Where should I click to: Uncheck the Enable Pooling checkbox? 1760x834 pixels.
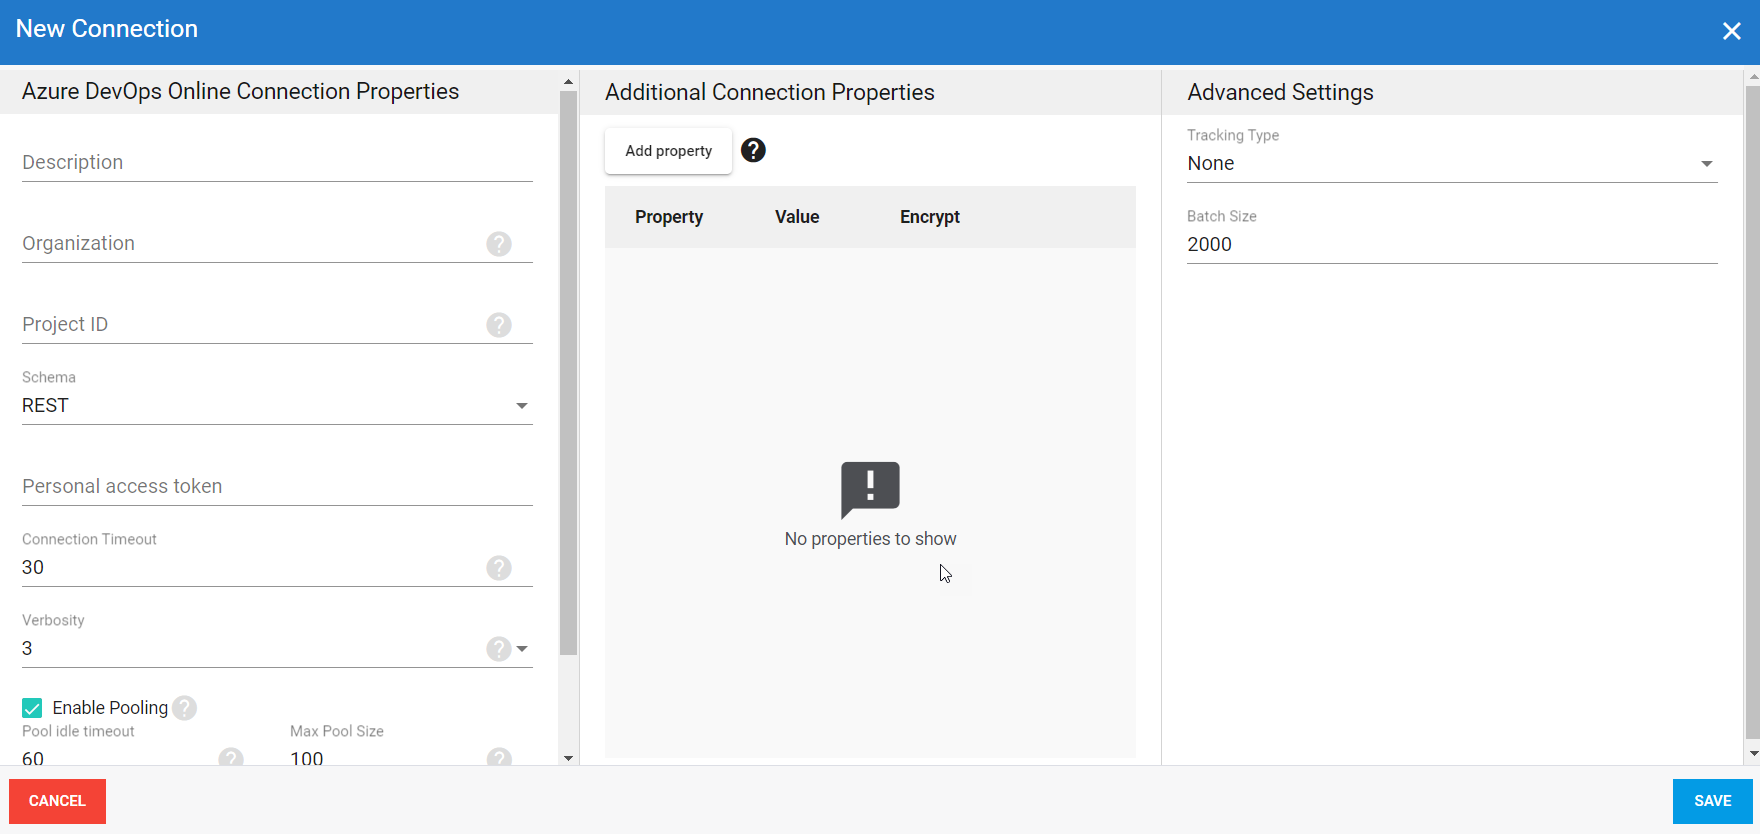[32, 708]
